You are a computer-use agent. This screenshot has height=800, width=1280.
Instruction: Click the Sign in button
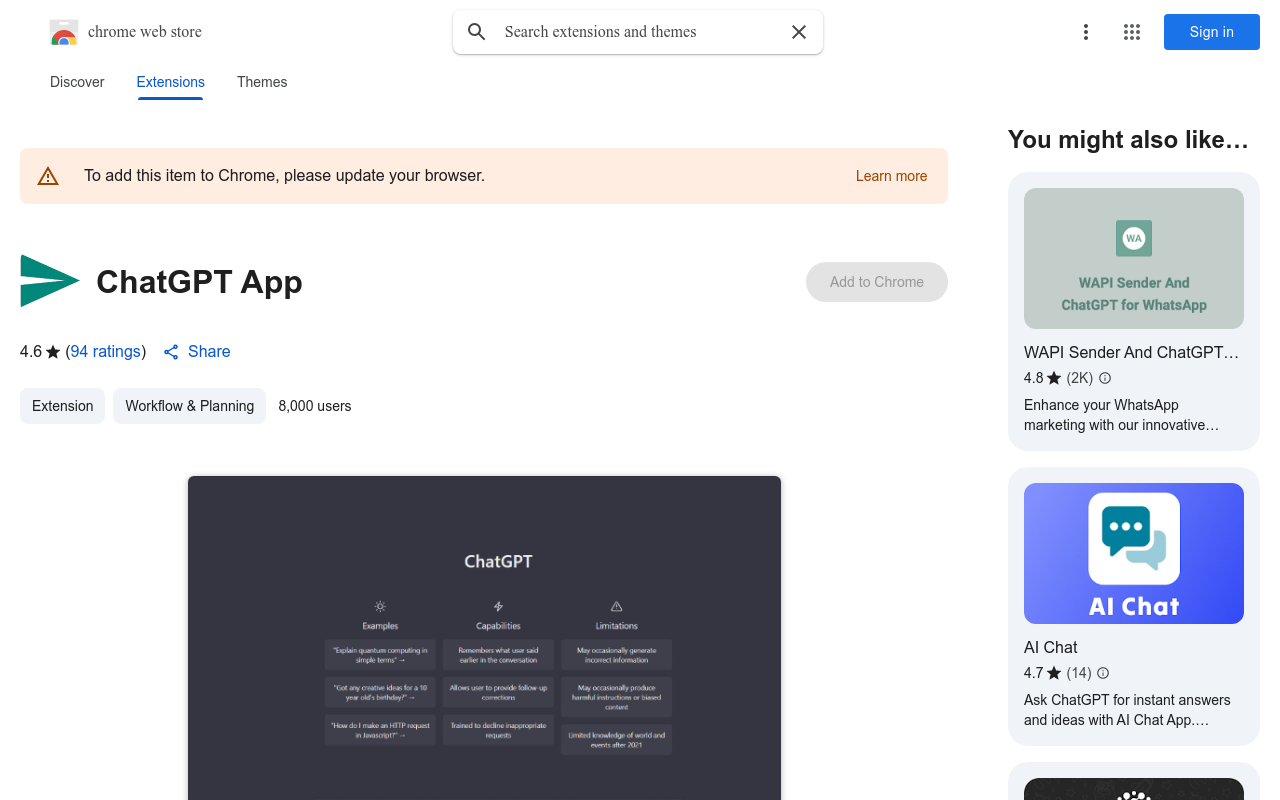click(x=1211, y=32)
